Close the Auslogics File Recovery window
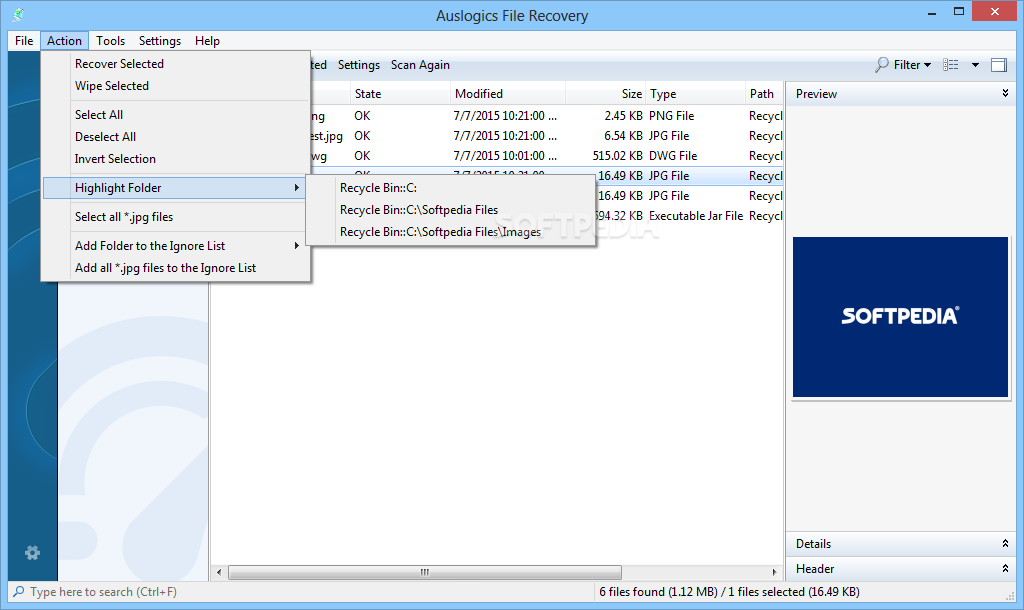 [x=995, y=12]
